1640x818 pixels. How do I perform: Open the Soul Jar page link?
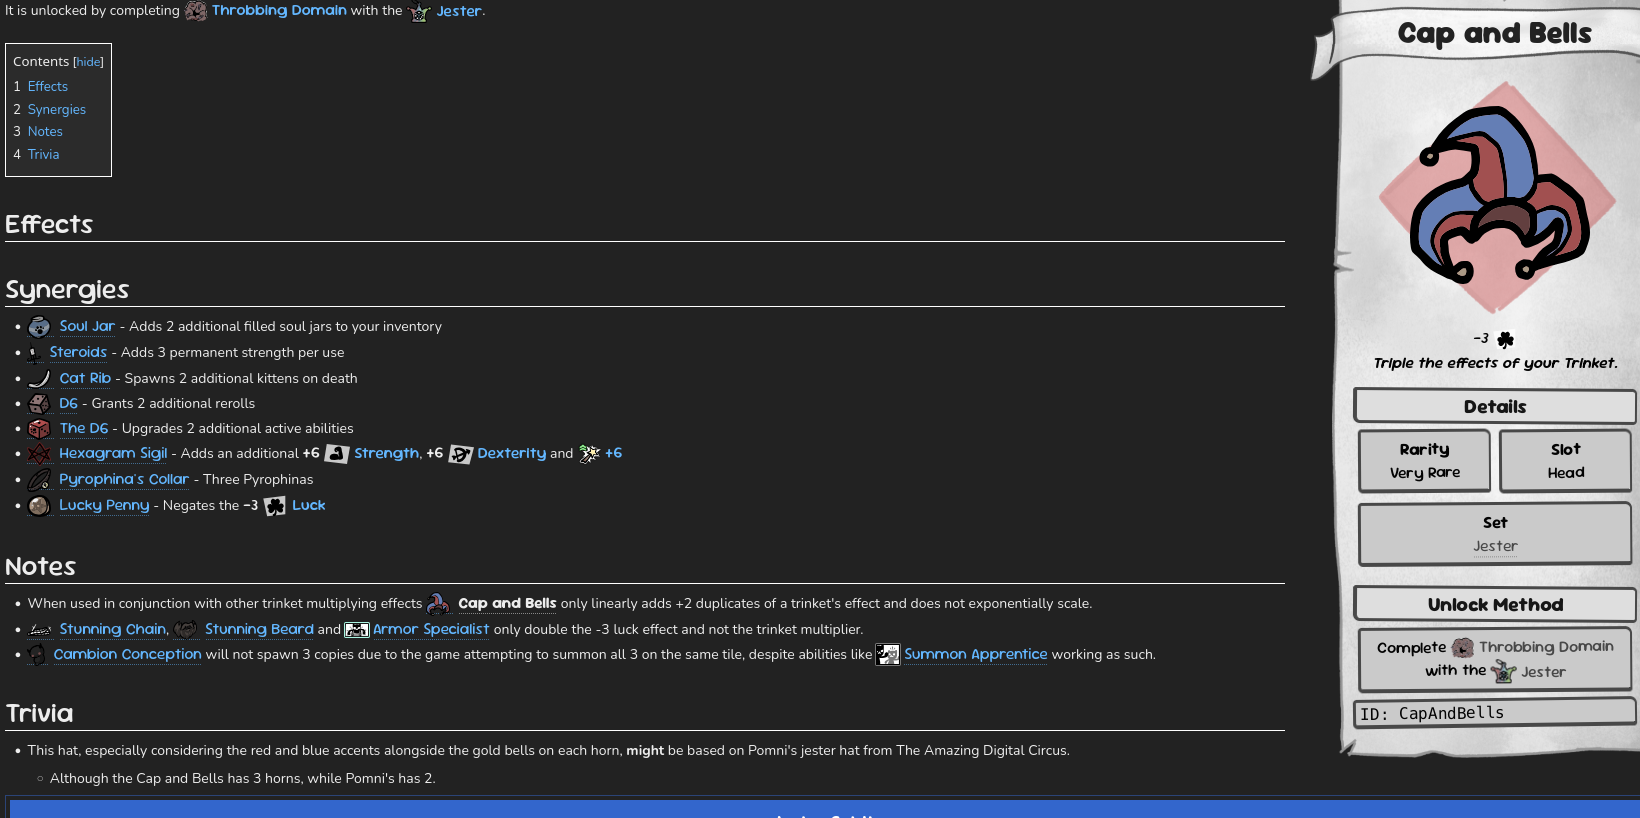click(x=87, y=327)
